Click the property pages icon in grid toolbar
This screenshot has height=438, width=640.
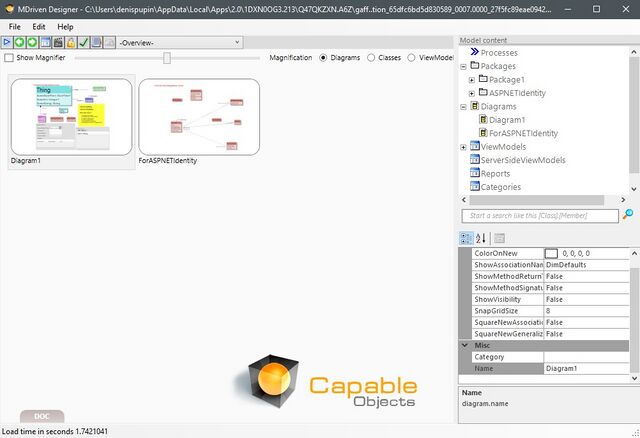pyautogui.click(x=499, y=238)
